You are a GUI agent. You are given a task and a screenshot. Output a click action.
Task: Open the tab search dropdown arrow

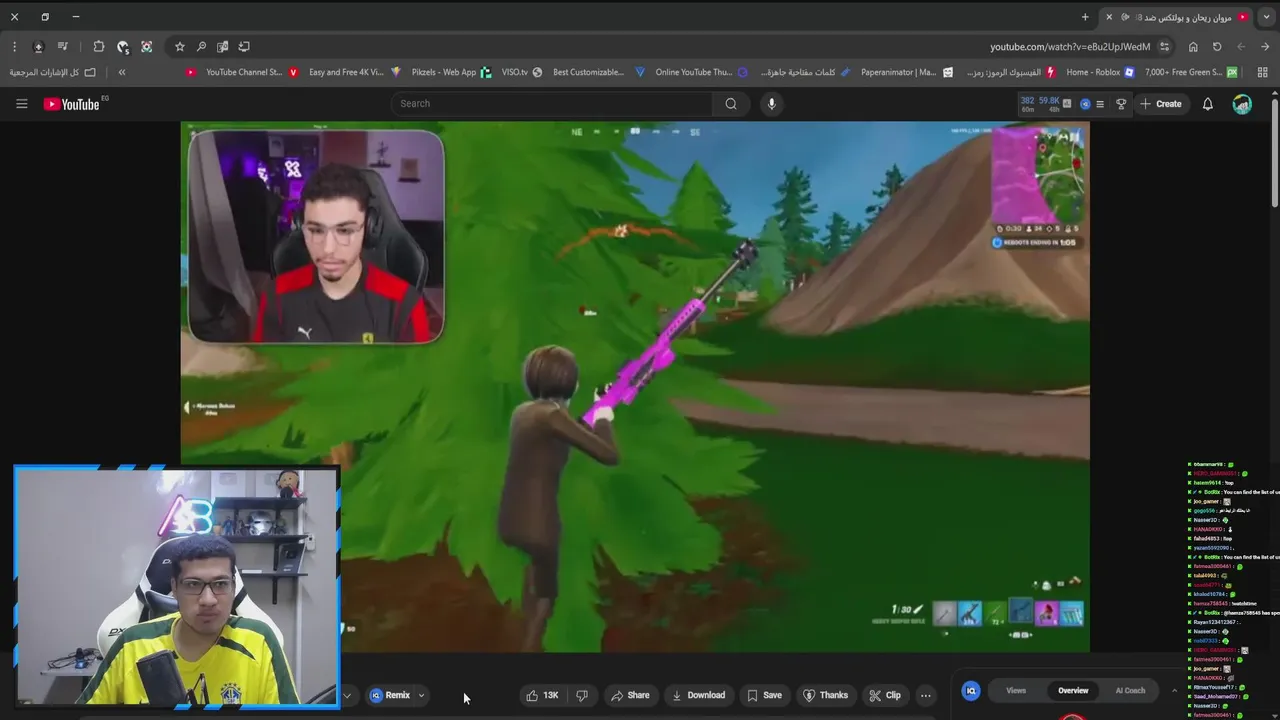[x=1267, y=17]
